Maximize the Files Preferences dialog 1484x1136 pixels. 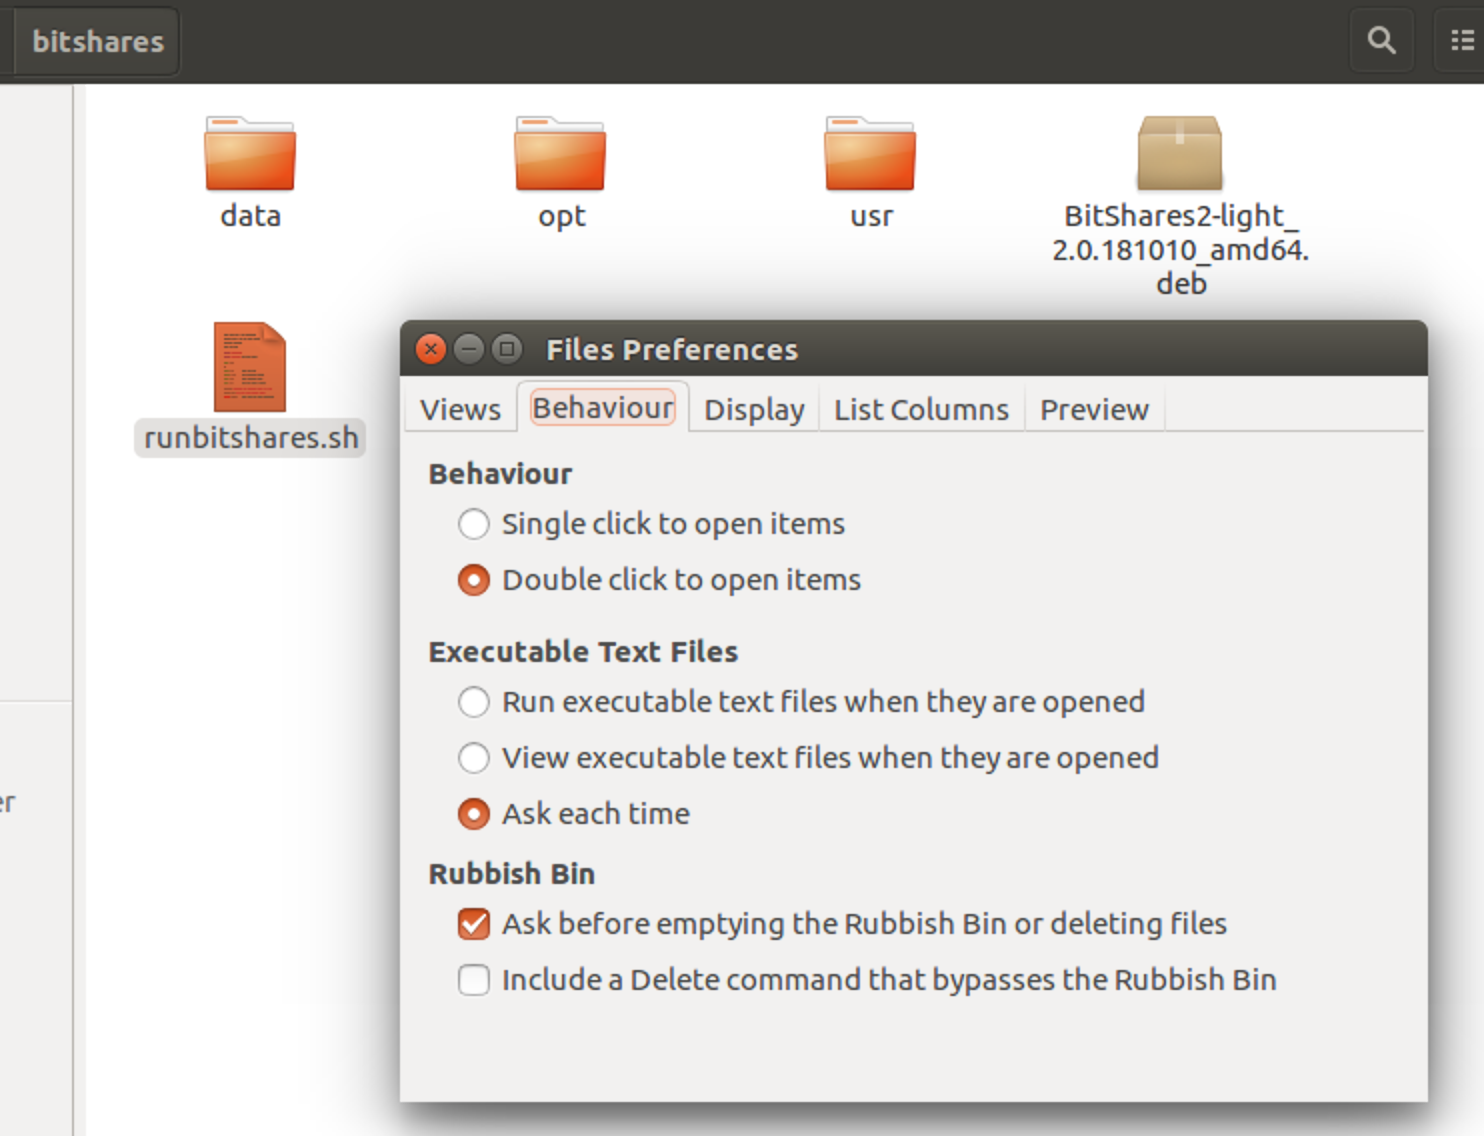click(507, 349)
